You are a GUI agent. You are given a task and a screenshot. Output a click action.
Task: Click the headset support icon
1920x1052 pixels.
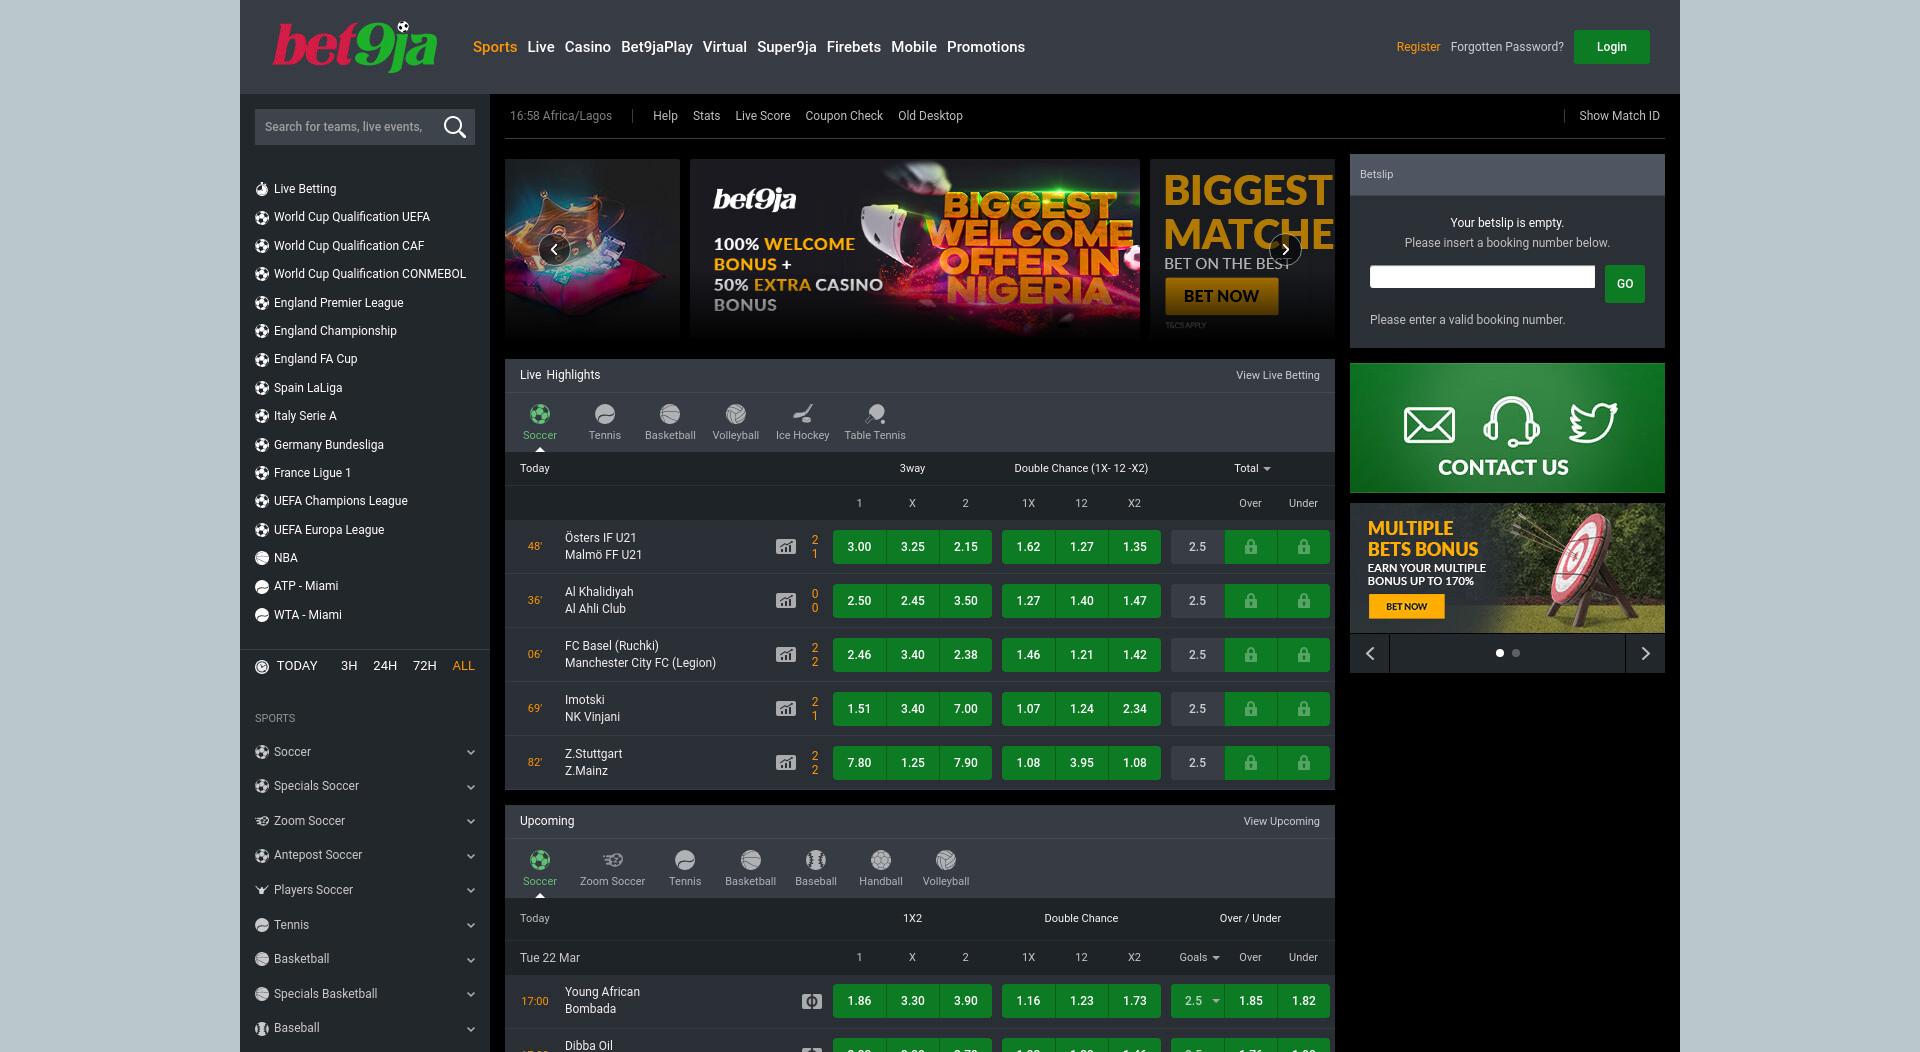pos(1511,421)
